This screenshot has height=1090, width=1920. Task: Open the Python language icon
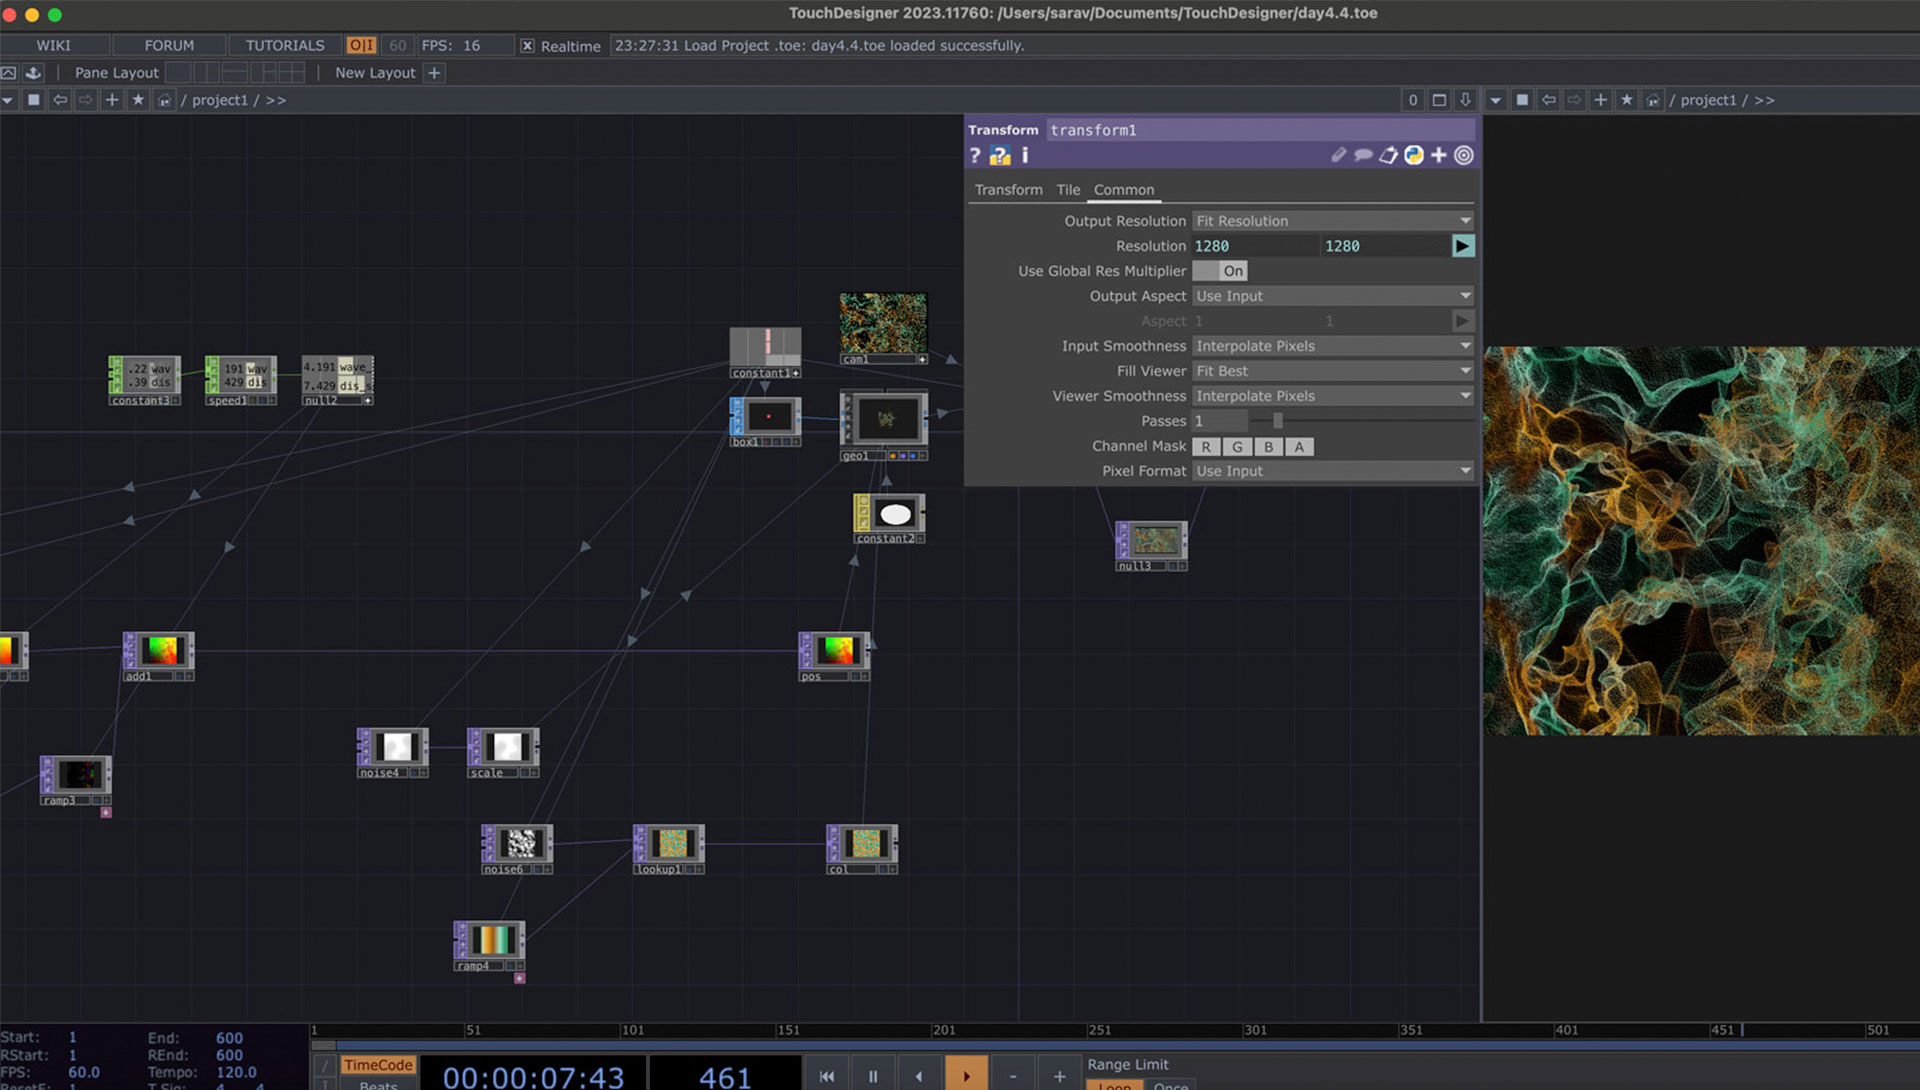pyautogui.click(x=1414, y=155)
